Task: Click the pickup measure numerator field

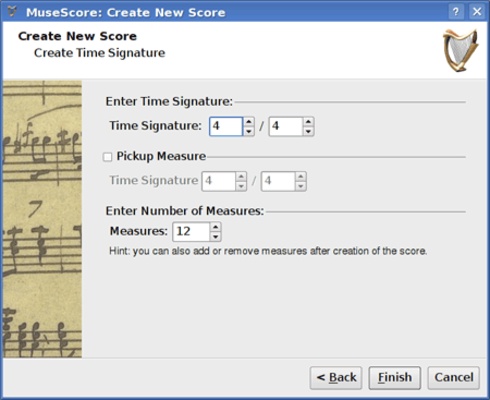Action: [x=218, y=181]
